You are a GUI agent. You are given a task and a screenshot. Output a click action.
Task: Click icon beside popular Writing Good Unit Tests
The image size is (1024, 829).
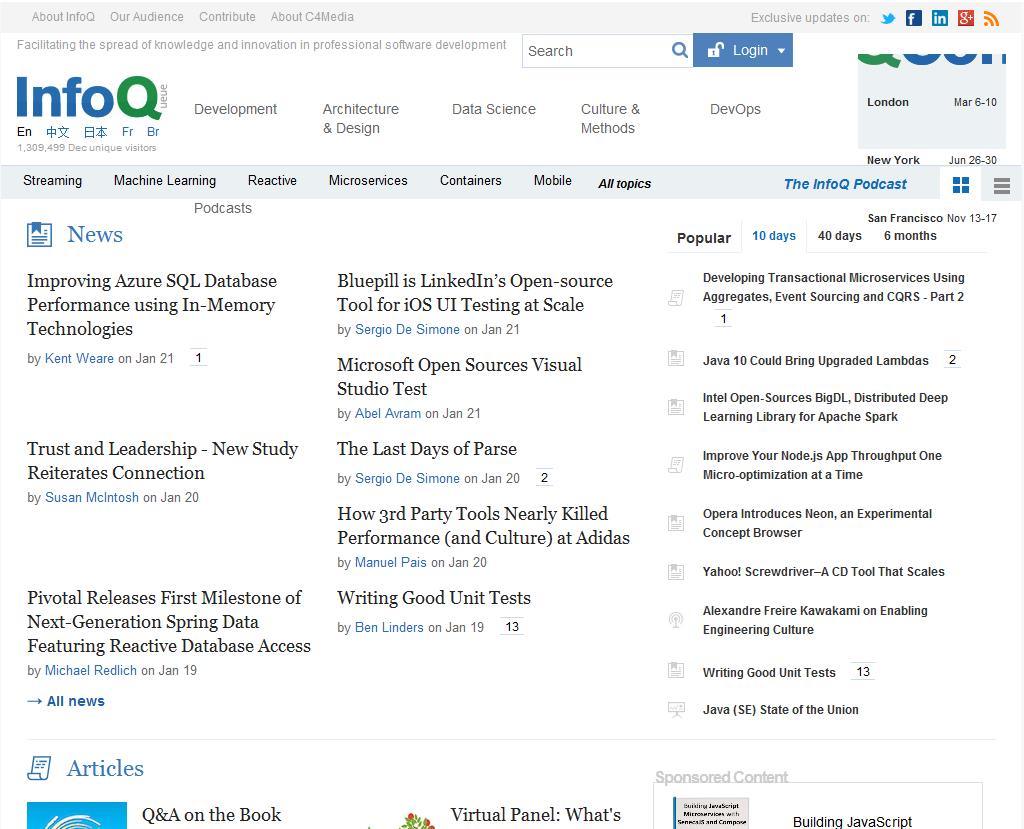(676, 670)
